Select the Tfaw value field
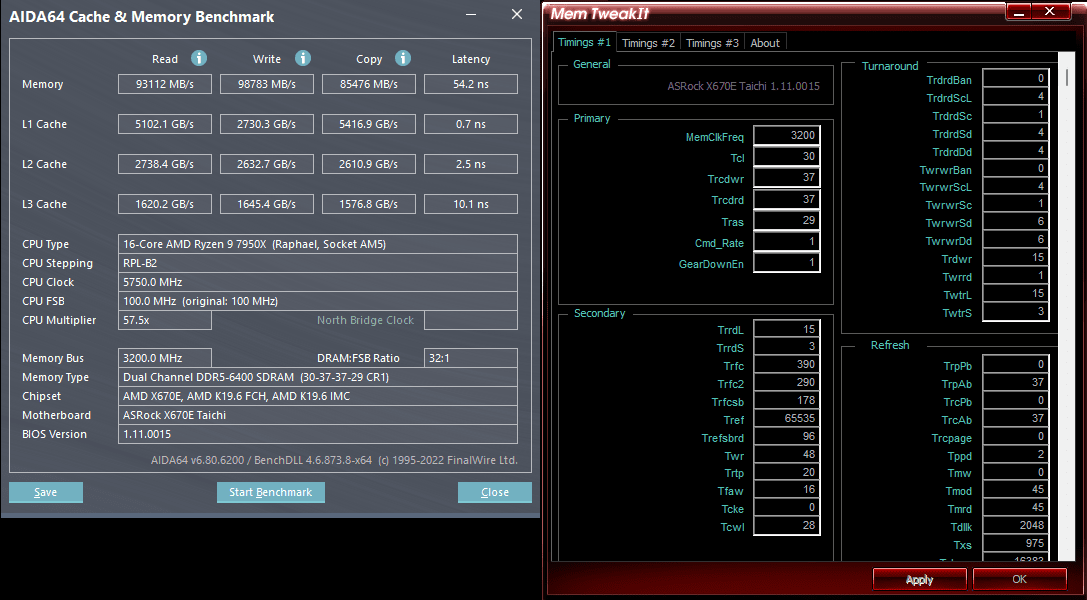 tap(787, 490)
